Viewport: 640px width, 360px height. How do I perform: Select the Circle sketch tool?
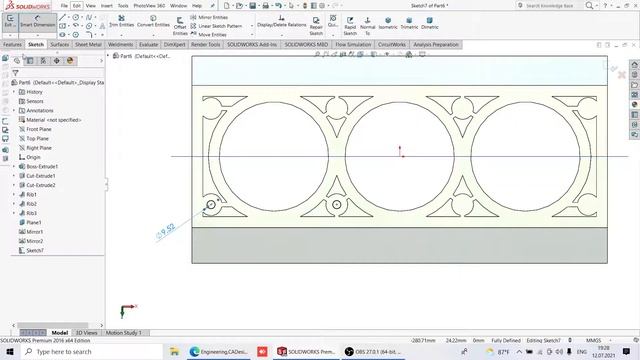pyautogui.click(x=76, y=18)
